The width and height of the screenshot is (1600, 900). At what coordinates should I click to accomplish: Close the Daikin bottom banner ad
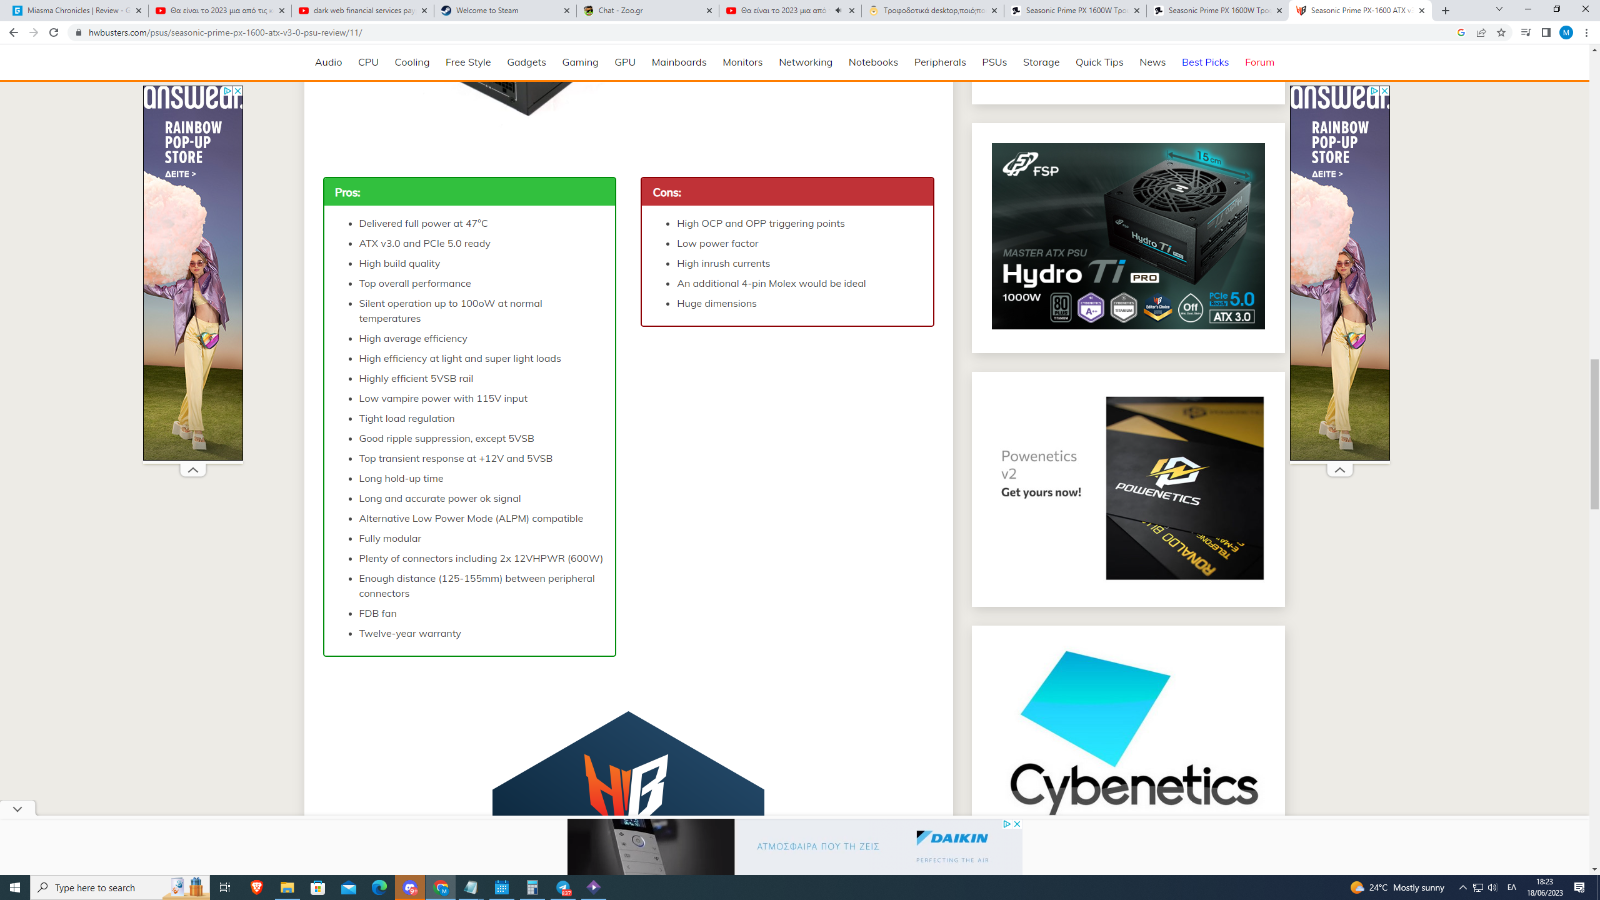pos(1017,824)
